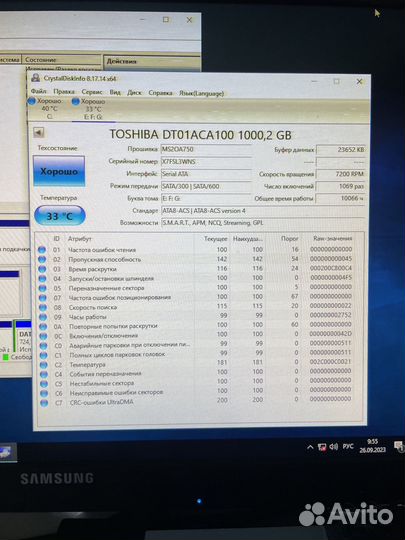Click the Текущее column header
Screen dimensions: 405x540
point(216,239)
